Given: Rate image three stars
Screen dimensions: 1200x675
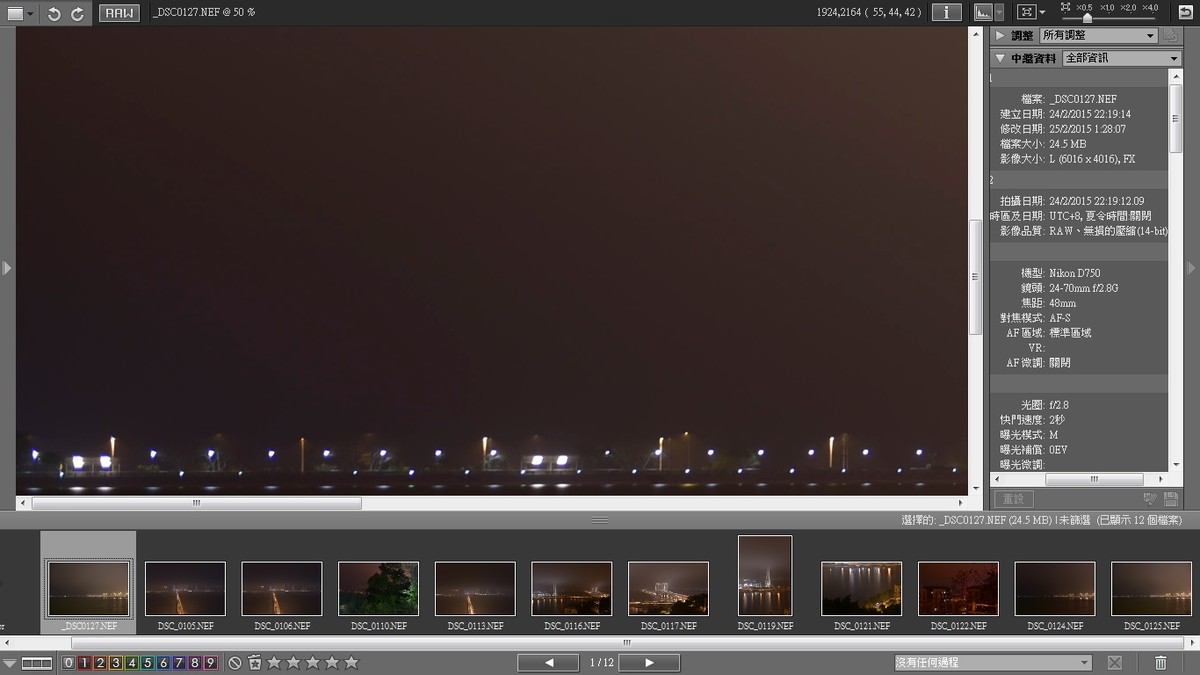Looking at the screenshot, I should 313,662.
